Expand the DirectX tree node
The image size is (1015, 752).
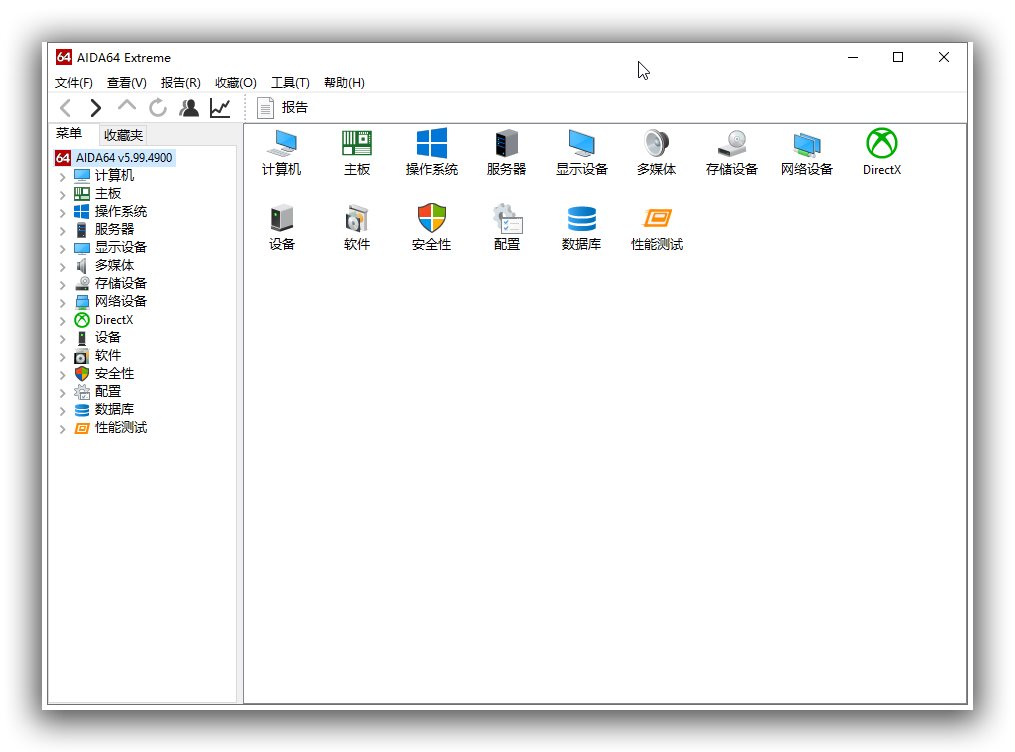click(x=63, y=319)
